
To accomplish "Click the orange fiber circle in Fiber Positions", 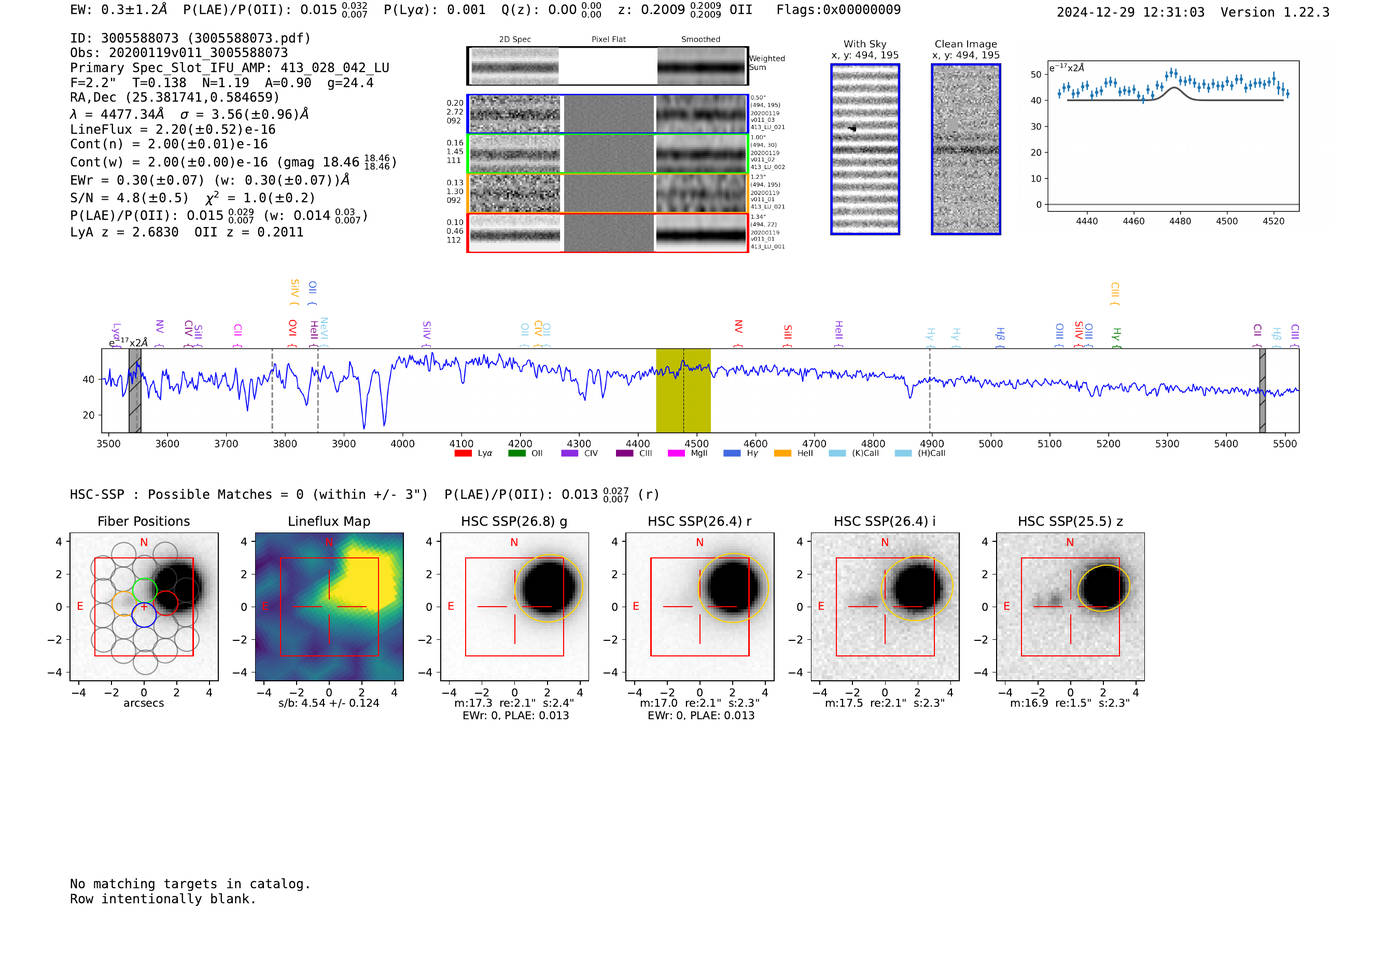I will tap(123, 603).
